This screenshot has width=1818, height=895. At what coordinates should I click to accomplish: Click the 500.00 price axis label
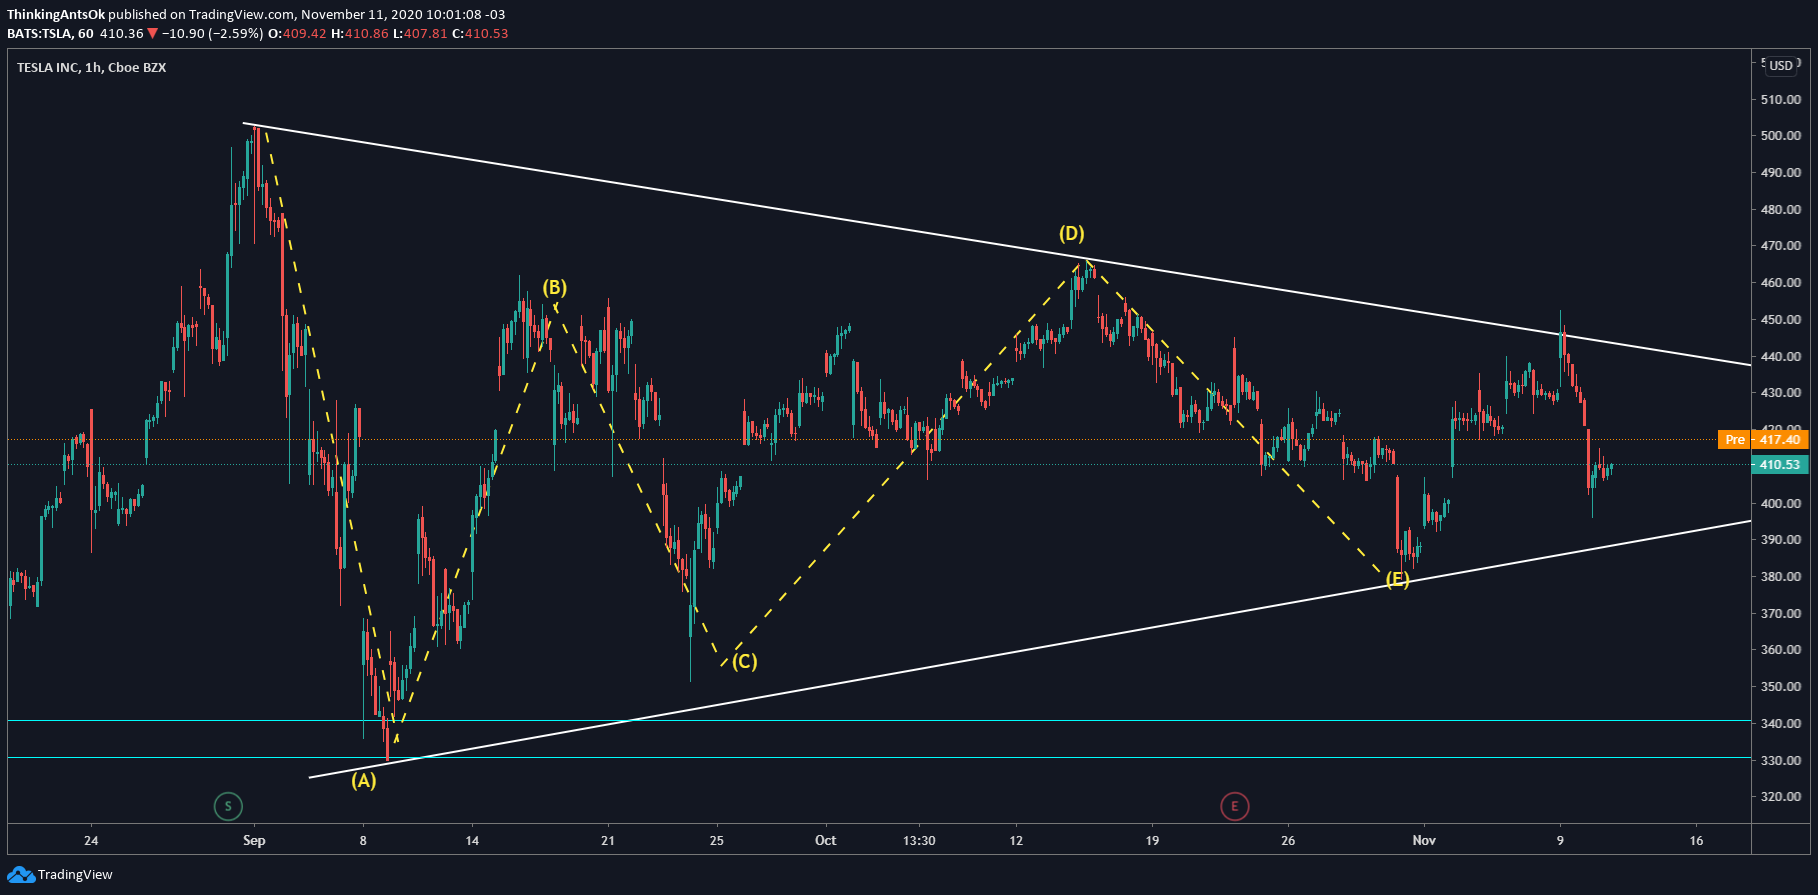[1781, 136]
